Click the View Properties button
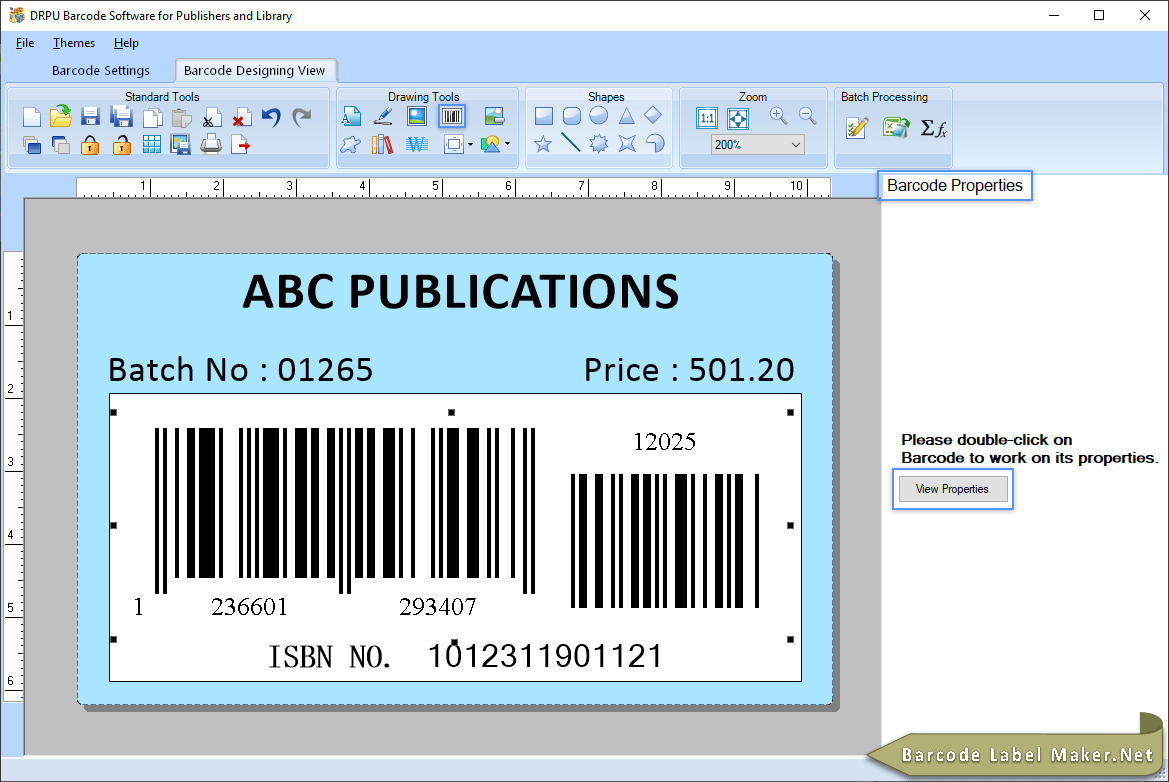Image resolution: width=1169 pixels, height=782 pixels. (x=953, y=489)
